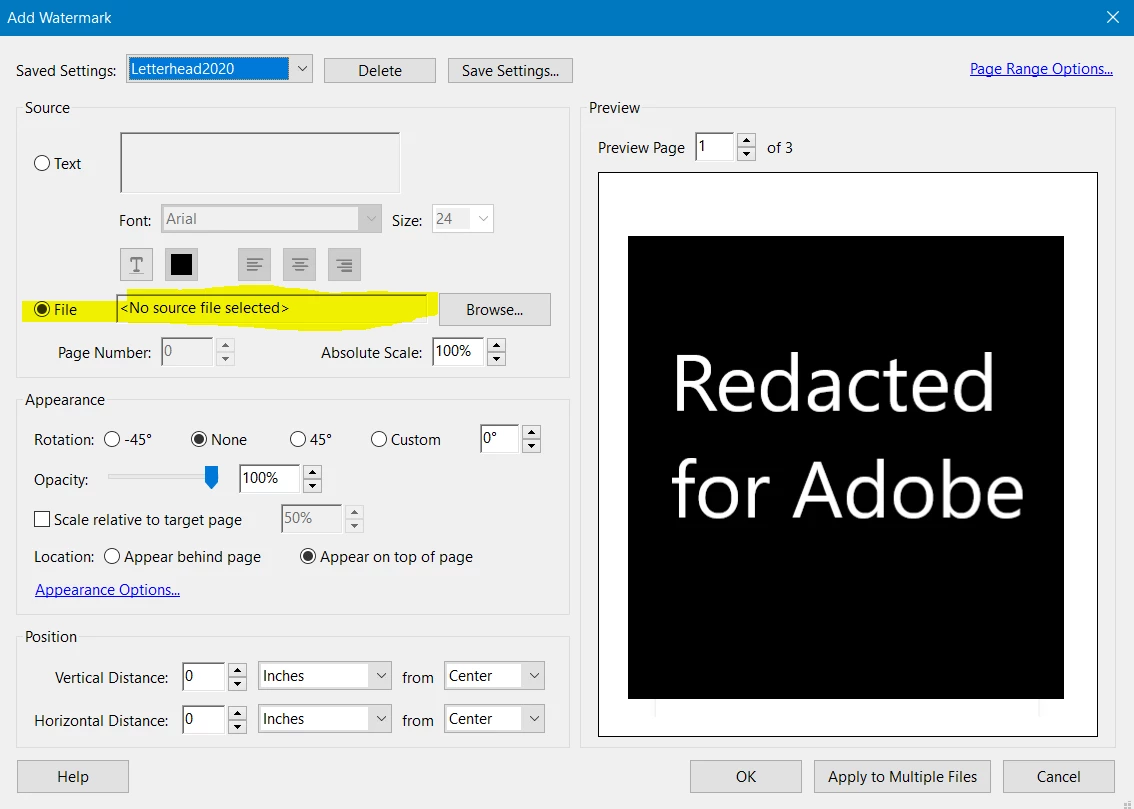
Task: Click the Absolute Scale field
Action: (458, 352)
